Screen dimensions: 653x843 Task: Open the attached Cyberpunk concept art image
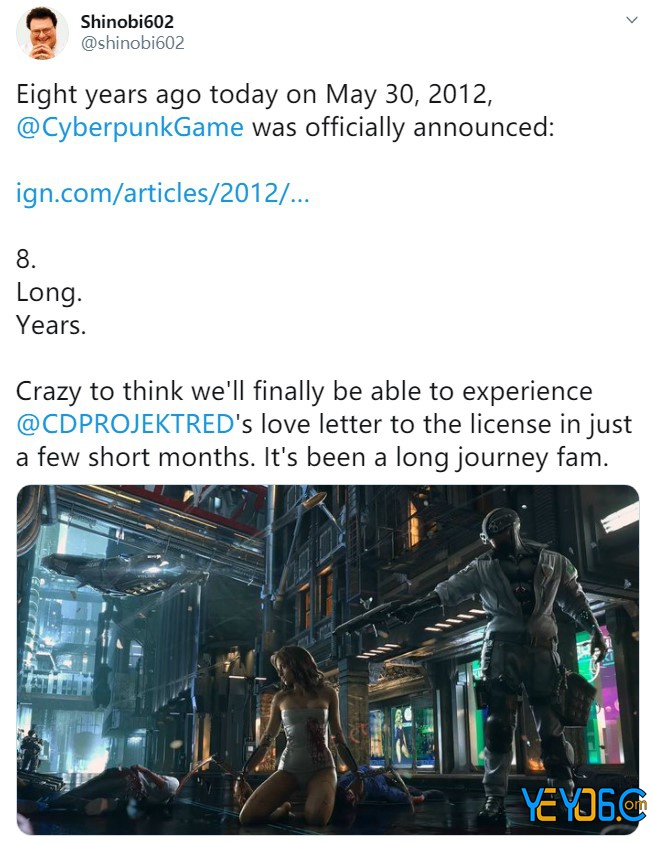(328, 659)
